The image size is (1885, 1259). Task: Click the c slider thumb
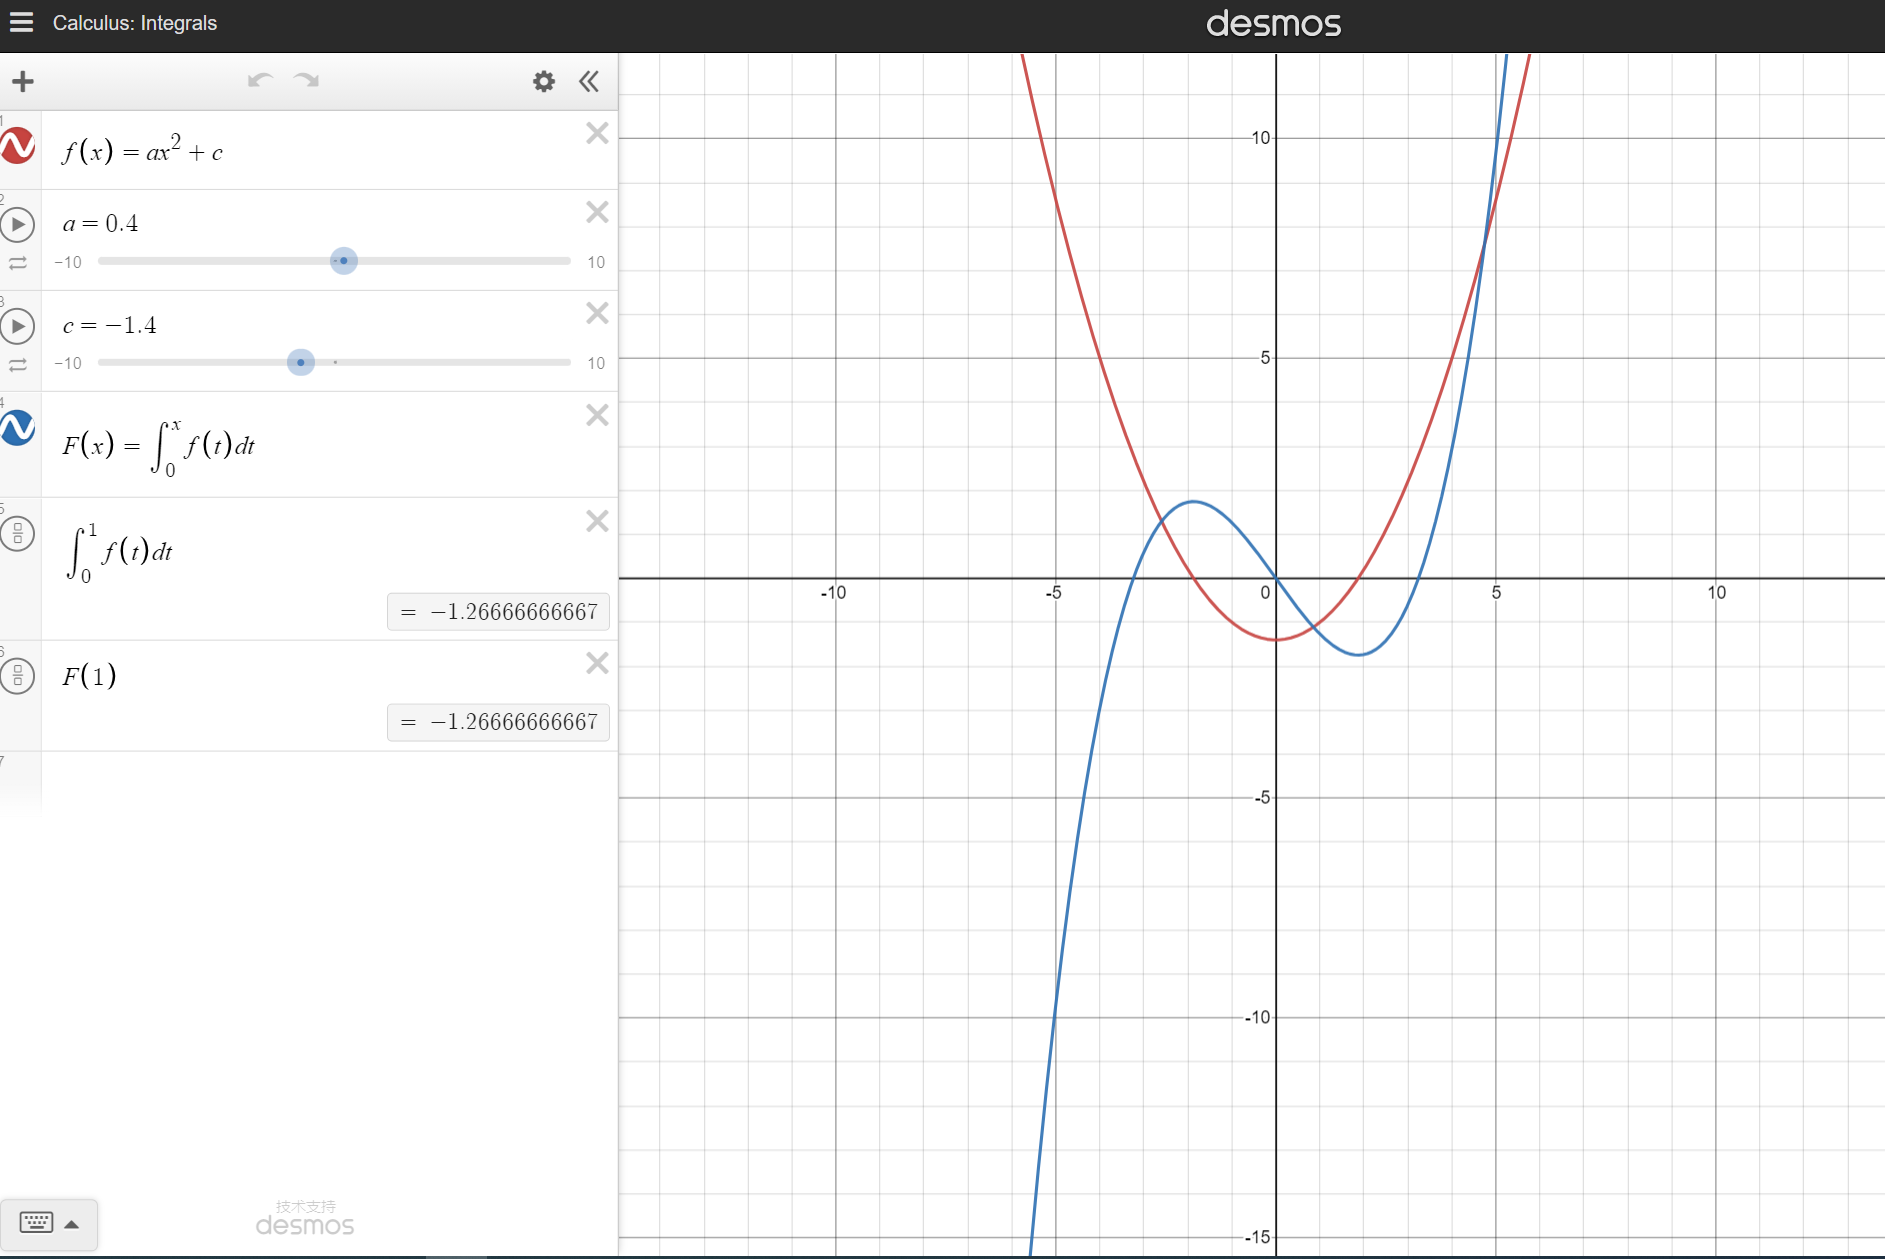click(301, 362)
